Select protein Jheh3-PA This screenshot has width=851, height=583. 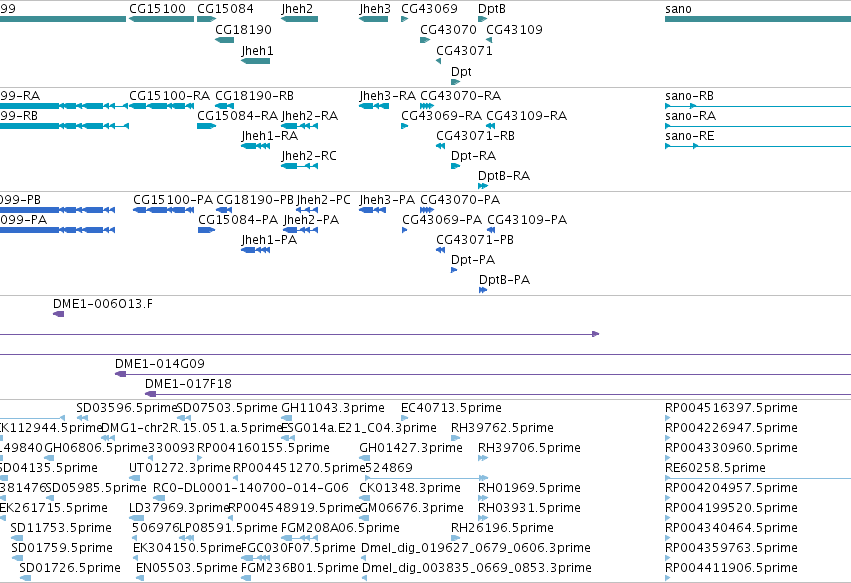(x=387, y=200)
